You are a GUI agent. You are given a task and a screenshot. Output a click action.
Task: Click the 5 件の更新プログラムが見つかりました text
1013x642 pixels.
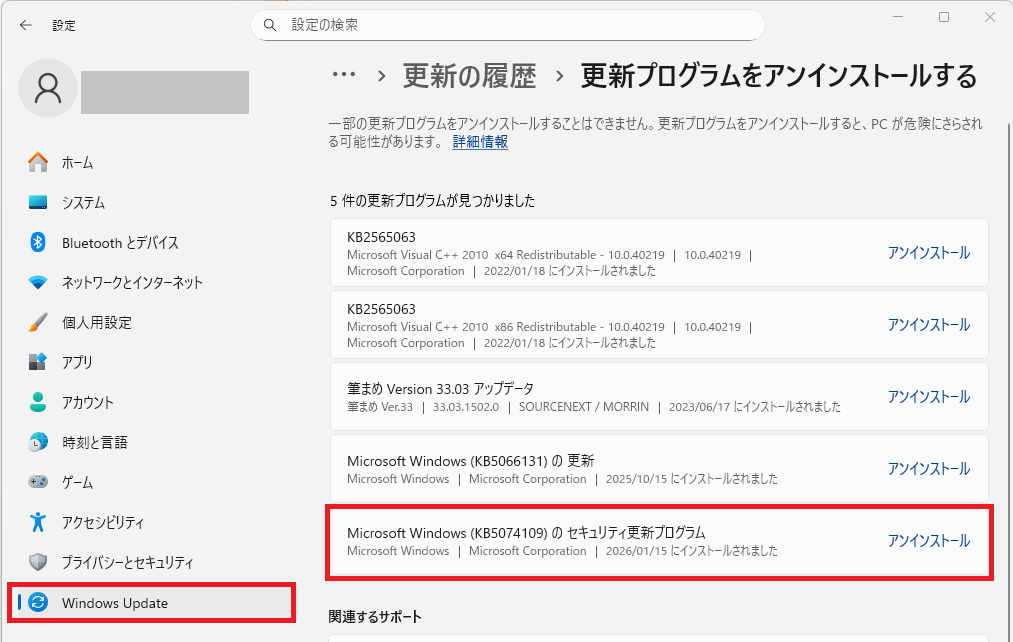432,201
